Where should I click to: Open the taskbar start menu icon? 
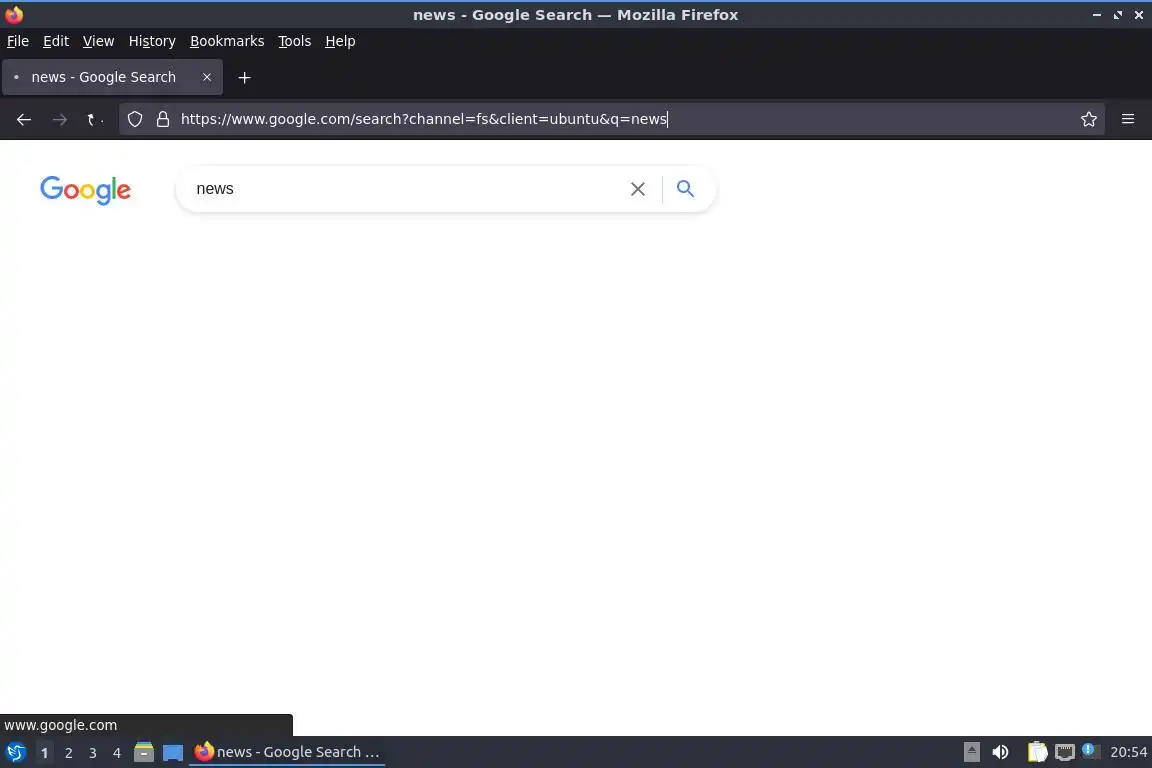15,752
